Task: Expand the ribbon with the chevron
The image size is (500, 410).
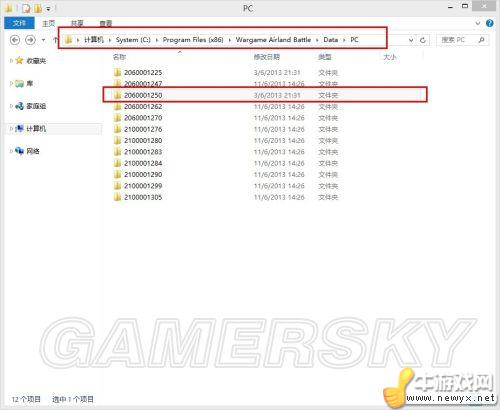Action: [x=478, y=23]
